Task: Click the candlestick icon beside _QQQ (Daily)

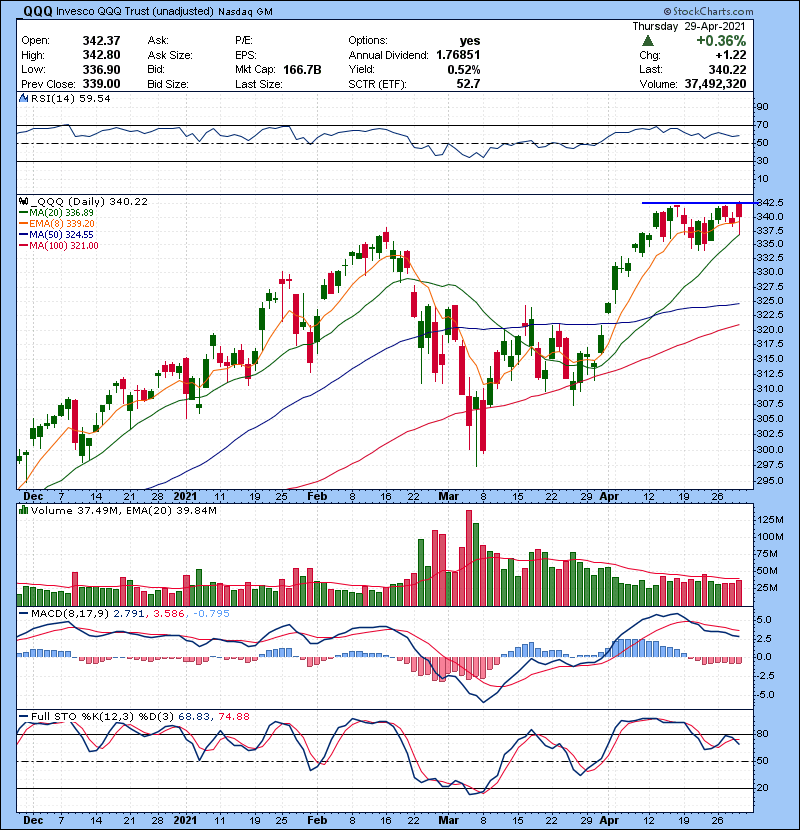Action: (23, 201)
